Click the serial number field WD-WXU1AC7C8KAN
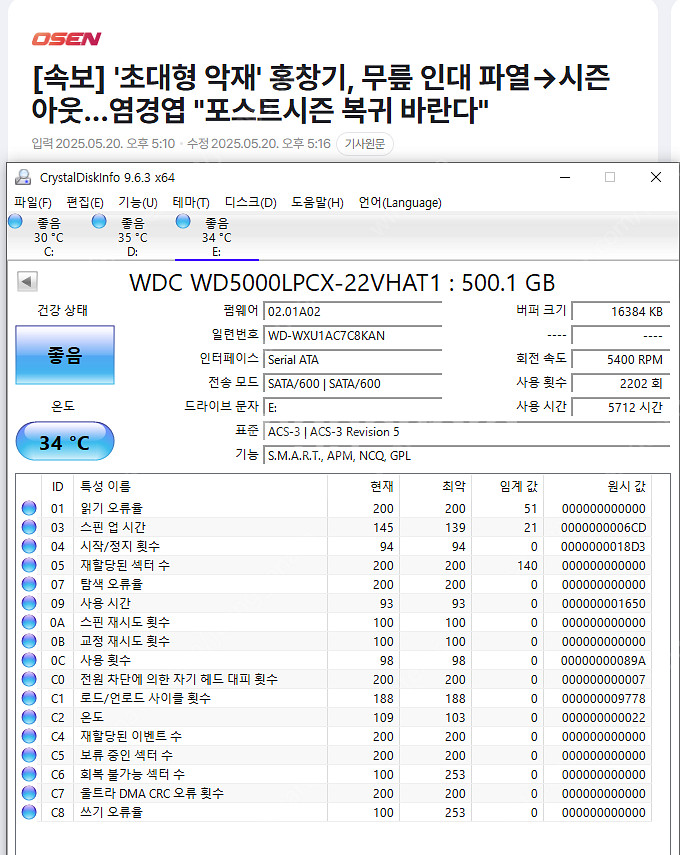Viewport: 680px width, 855px height. (352, 335)
